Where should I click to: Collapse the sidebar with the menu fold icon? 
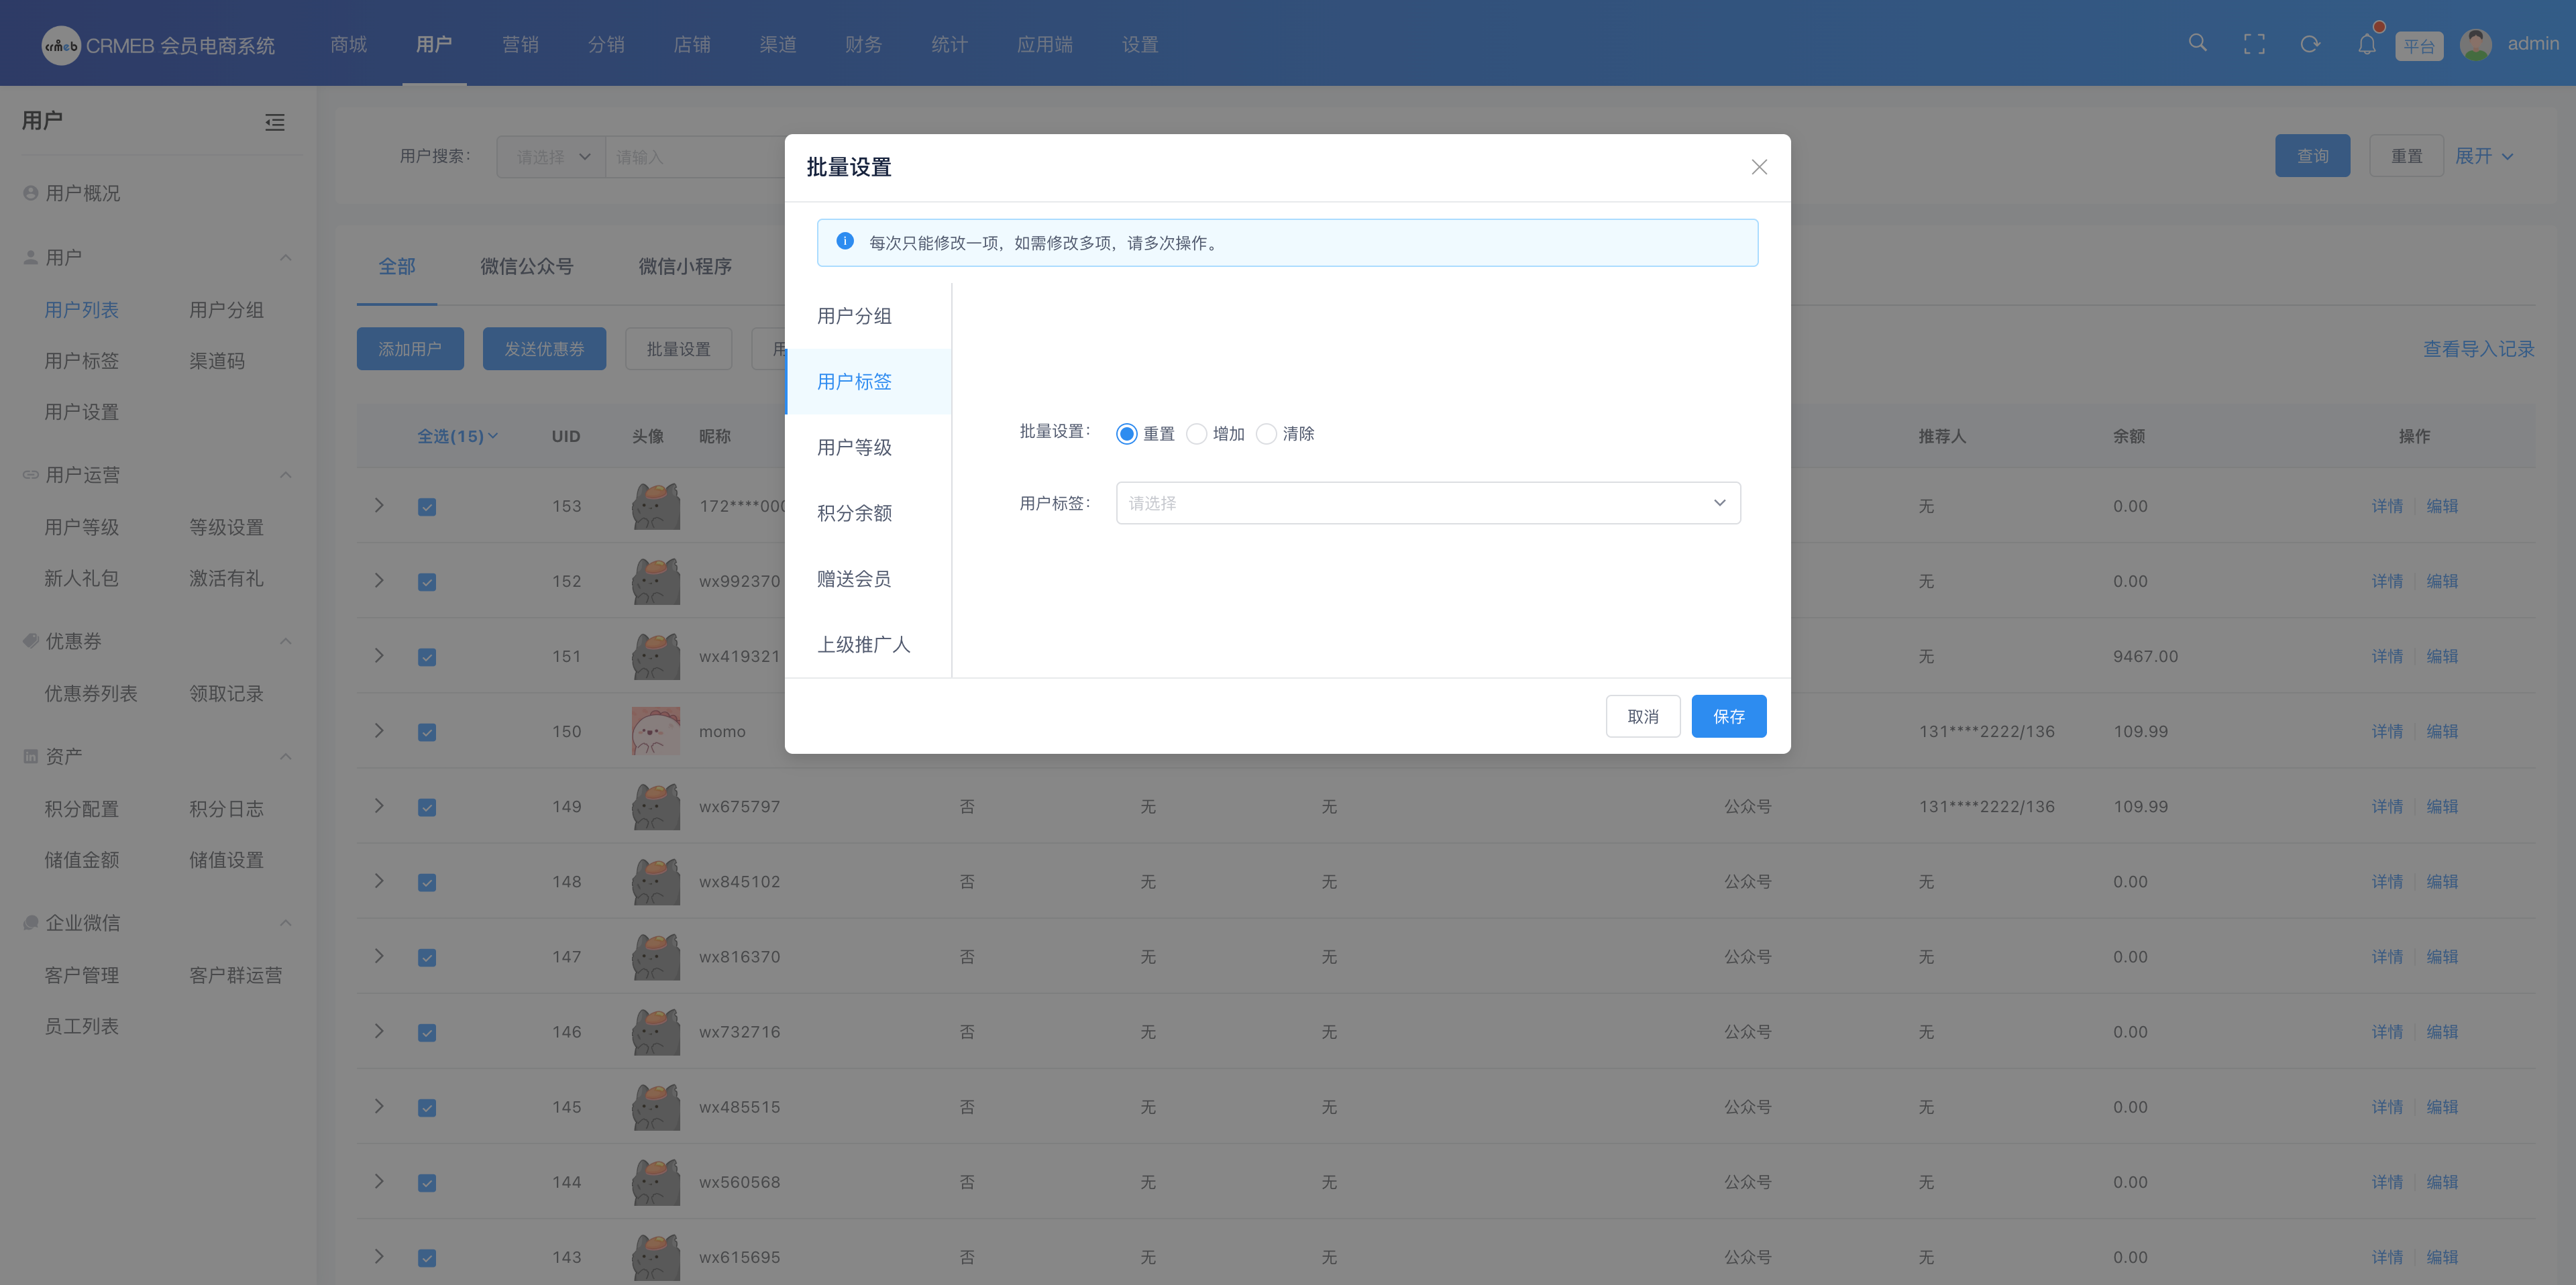(x=274, y=122)
